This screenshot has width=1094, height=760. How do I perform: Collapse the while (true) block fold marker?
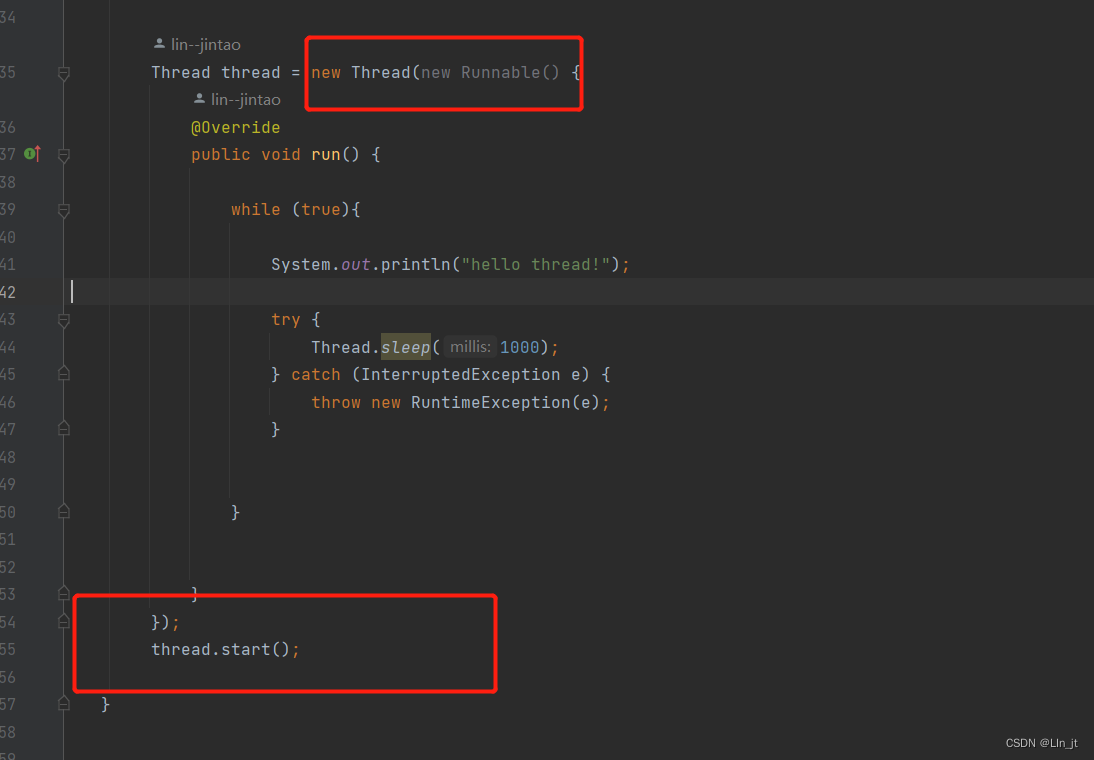tap(63, 210)
